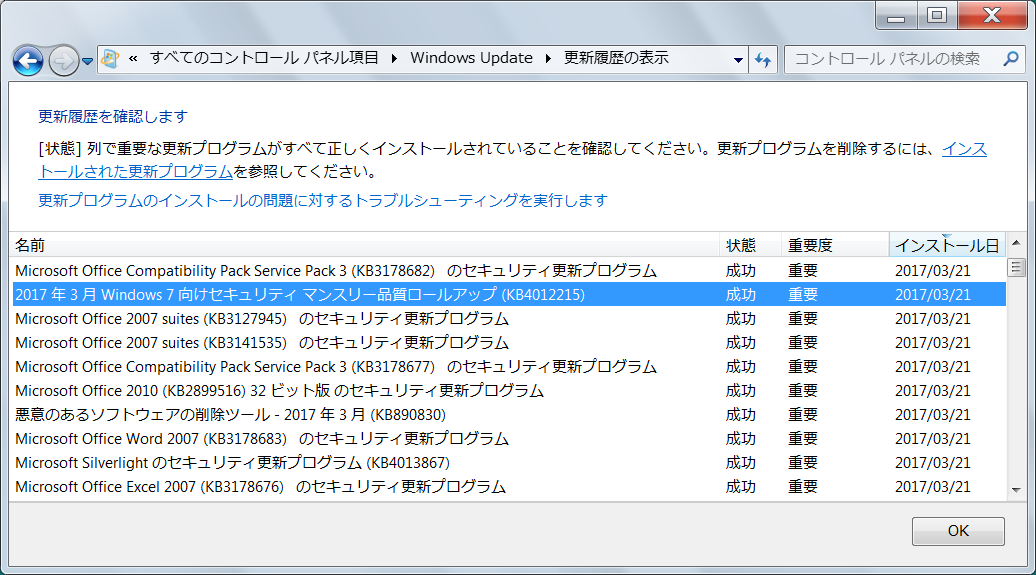The height and width of the screenshot is (575, 1036).
Task: Maximize the window
Action: 936,16
